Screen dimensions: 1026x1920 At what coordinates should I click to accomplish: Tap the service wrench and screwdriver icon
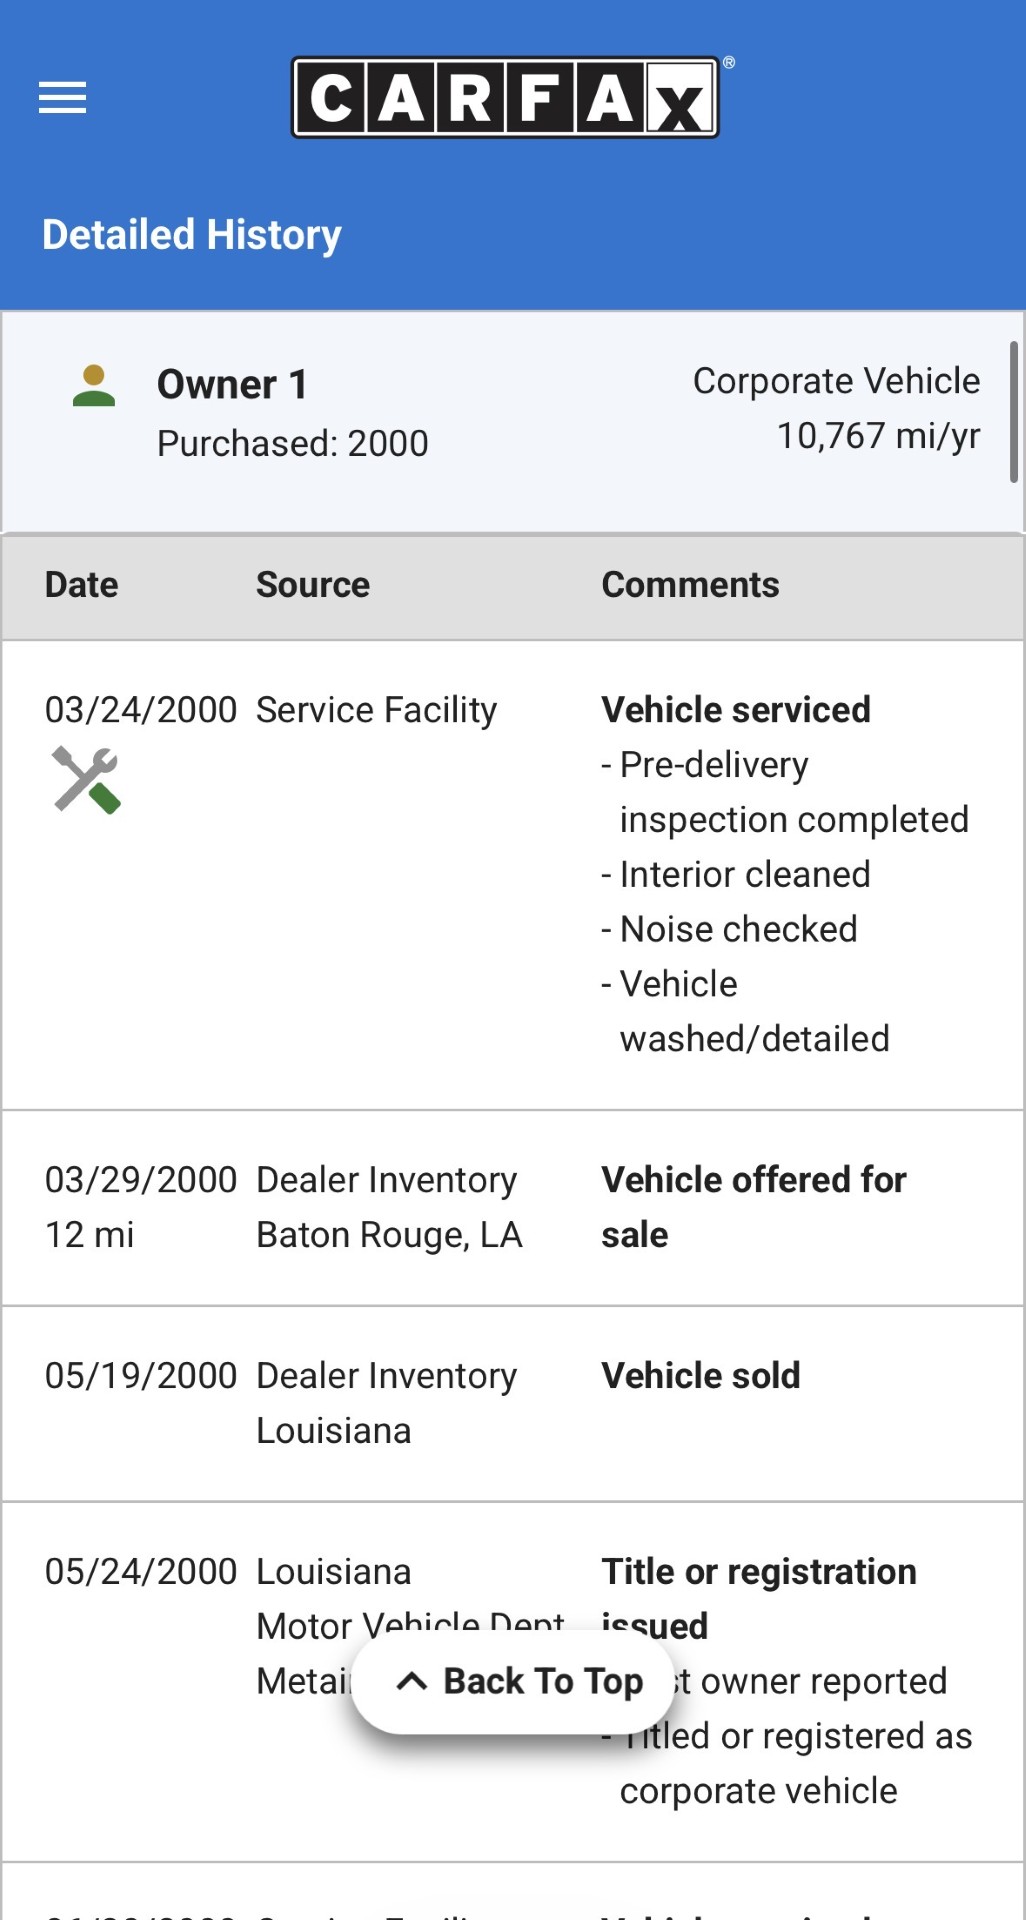[x=86, y=780]
